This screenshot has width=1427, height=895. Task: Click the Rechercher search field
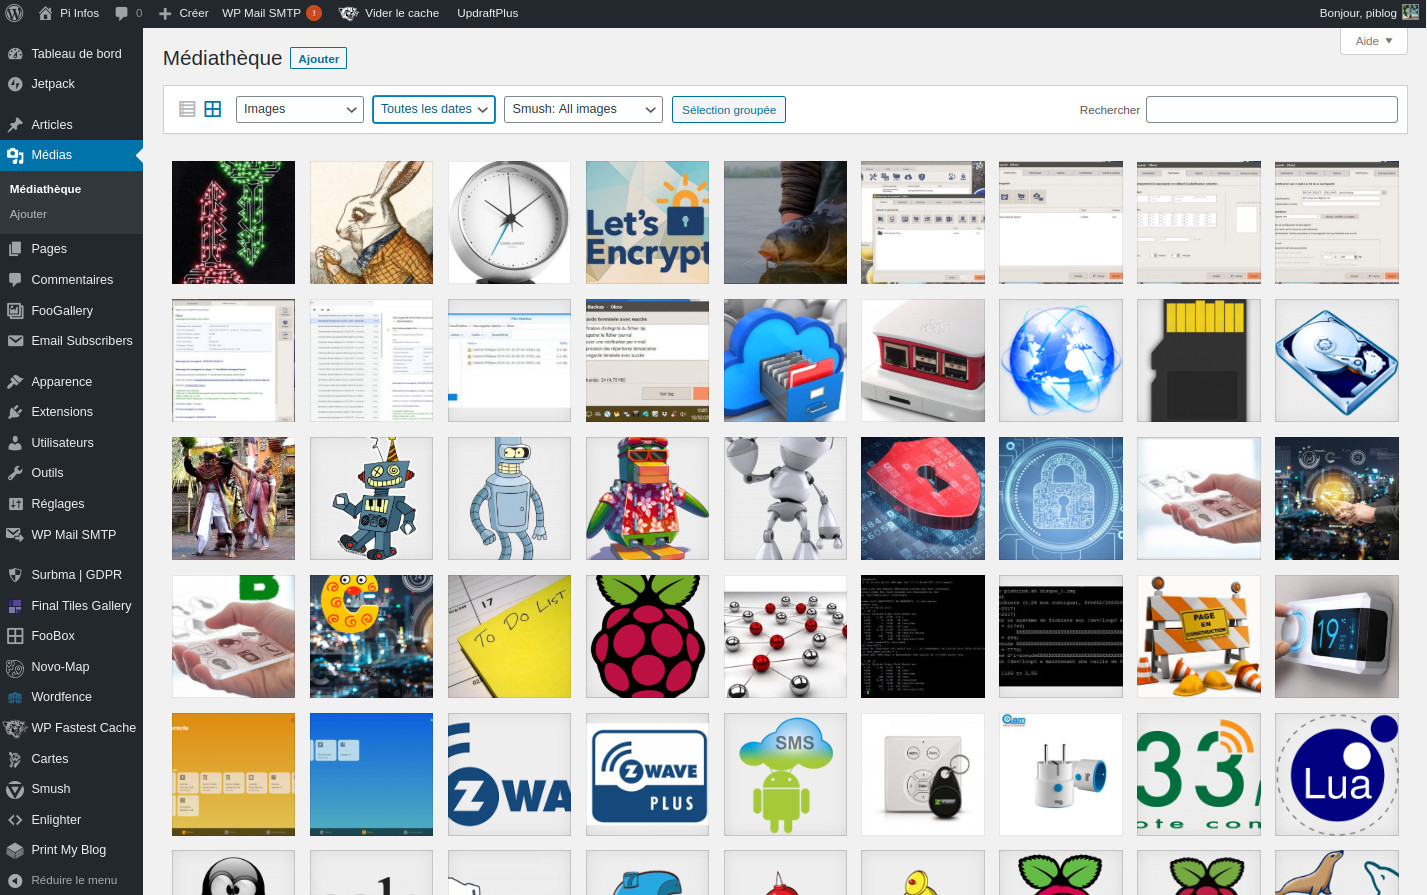[1271, 110]
